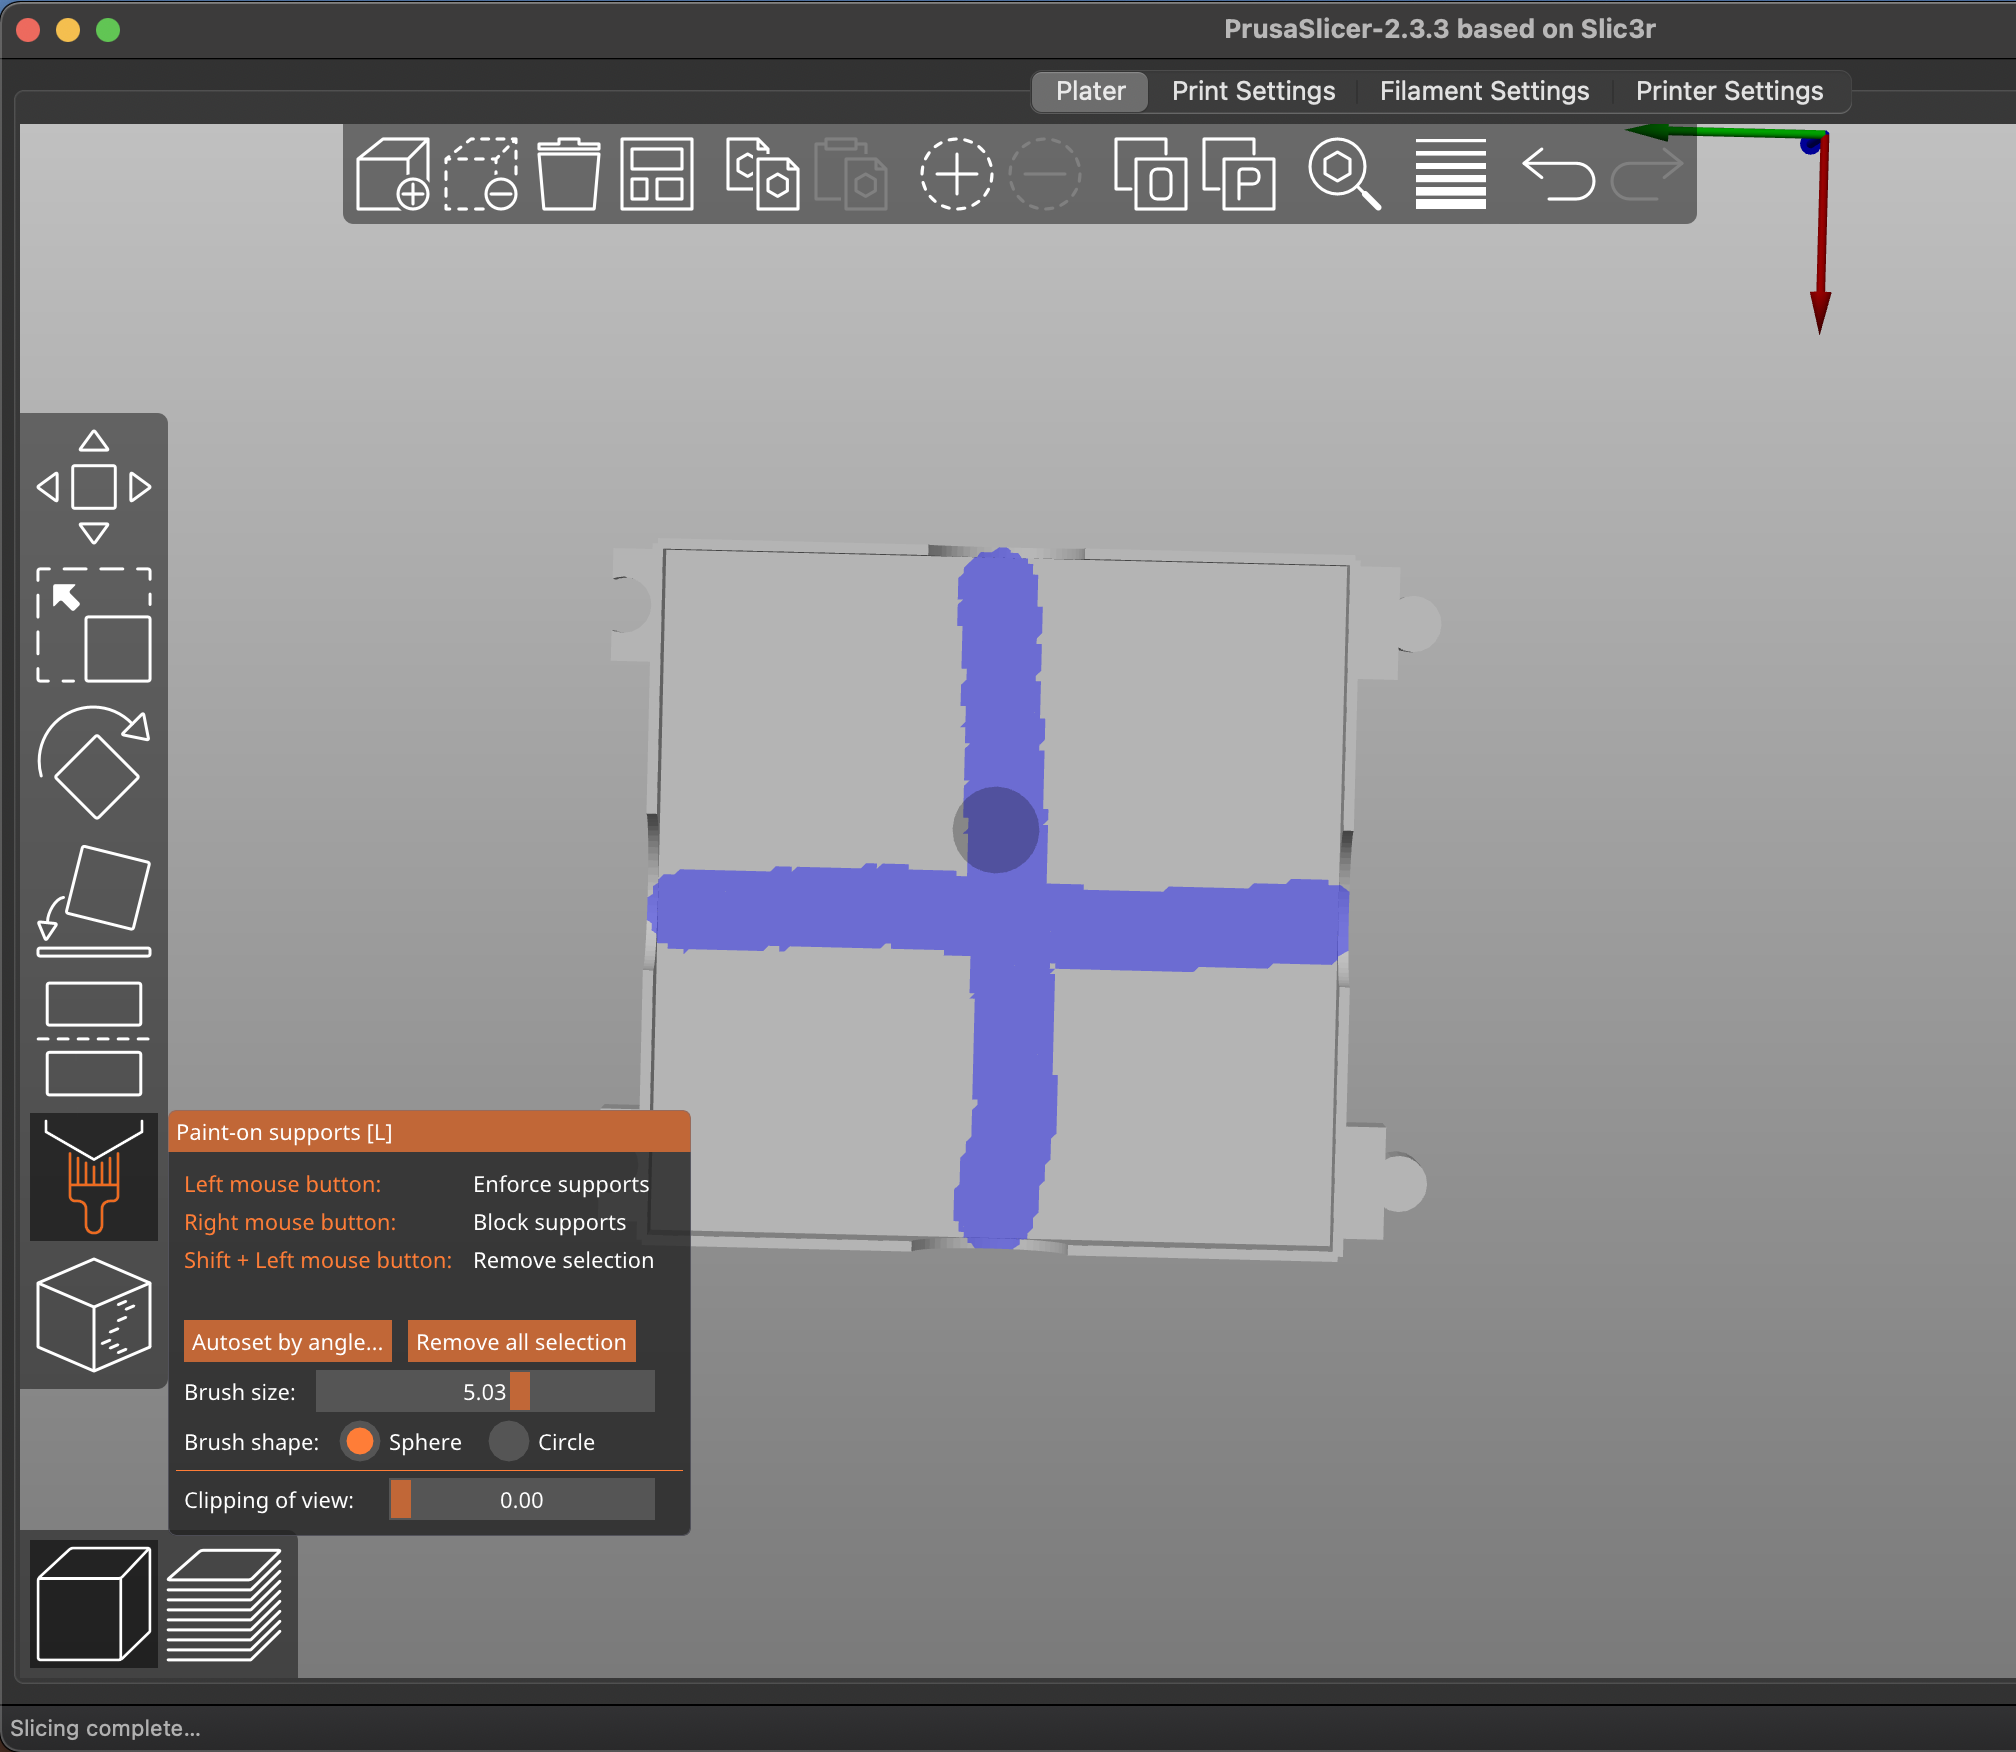The width and height of the screenshot is (2016, 1752).
Task: Open the Search magnifier tool
Action: pyautogui.click(x=1344, y=174)
